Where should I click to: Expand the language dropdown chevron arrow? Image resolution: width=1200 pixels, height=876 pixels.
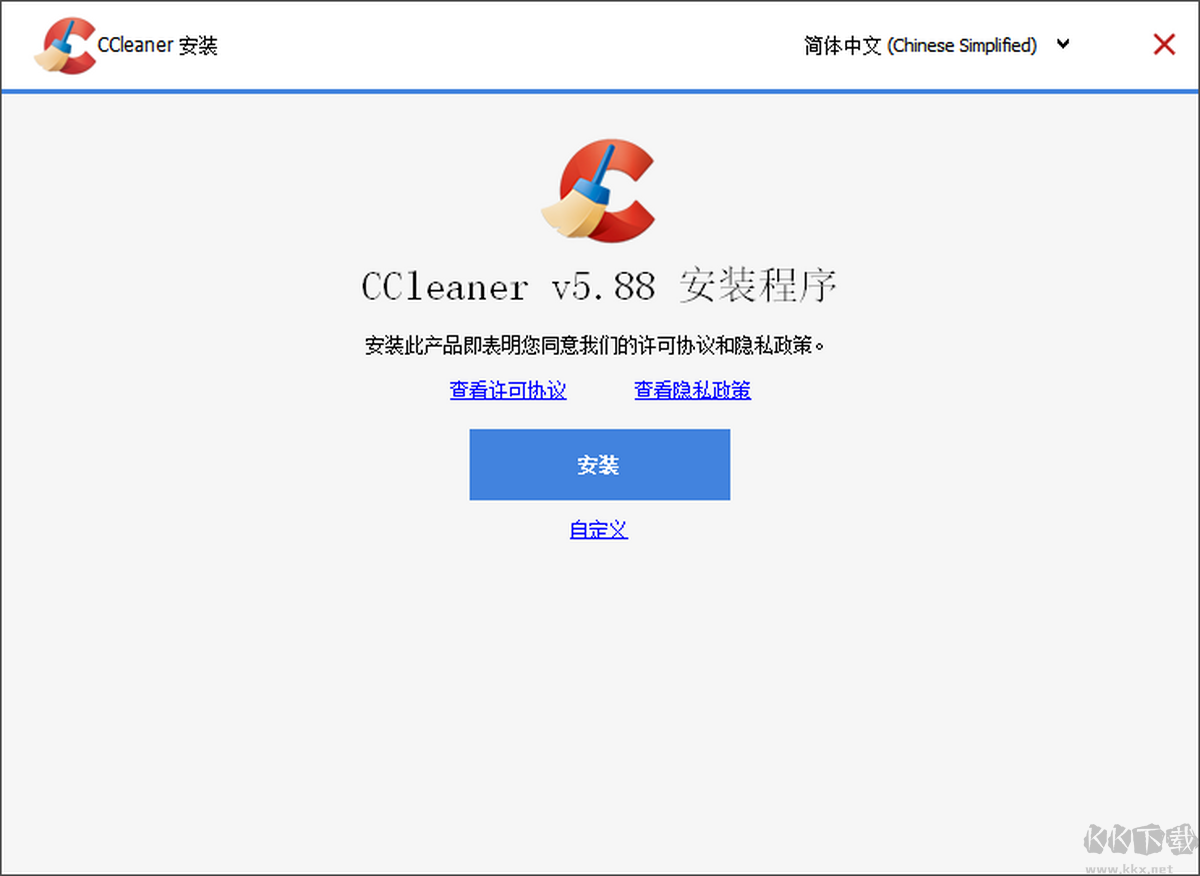[1063, 44]
